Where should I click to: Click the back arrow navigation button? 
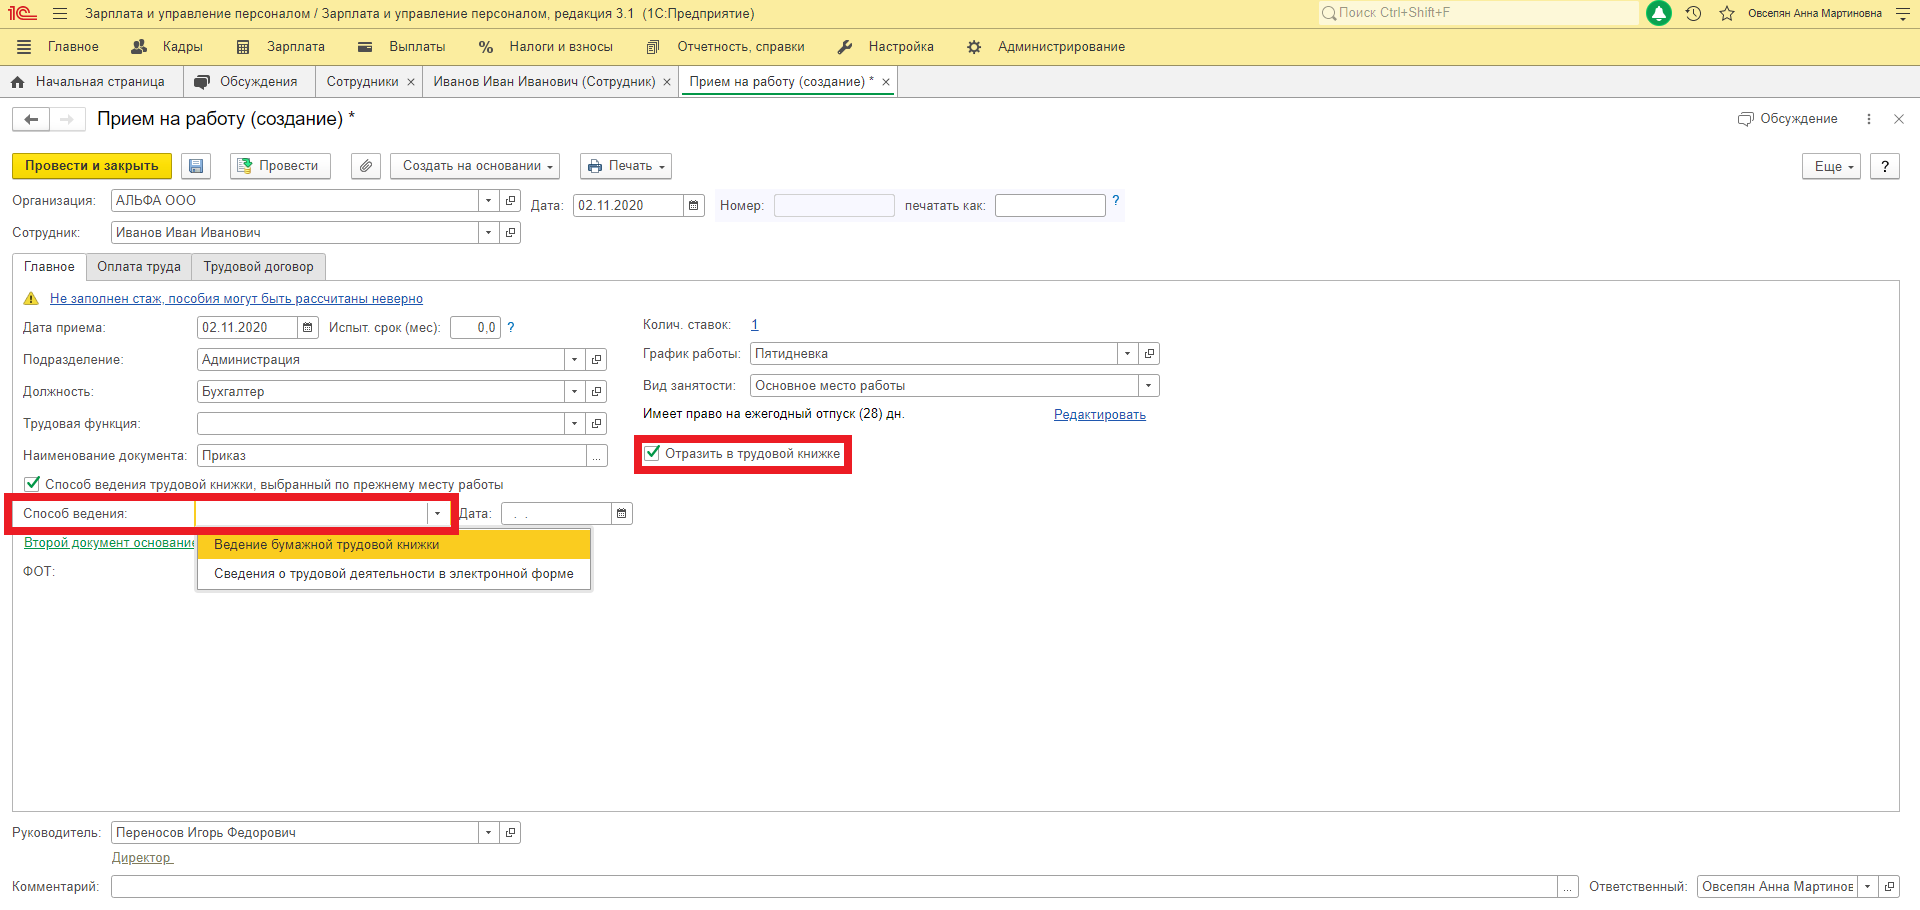point(31,120)
